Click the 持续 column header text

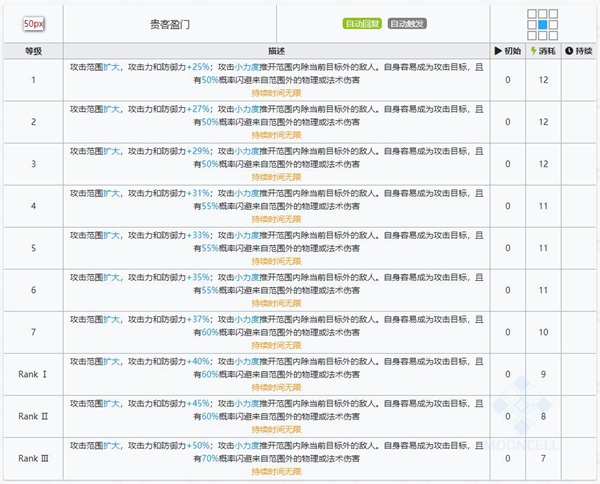coord(584,51)
